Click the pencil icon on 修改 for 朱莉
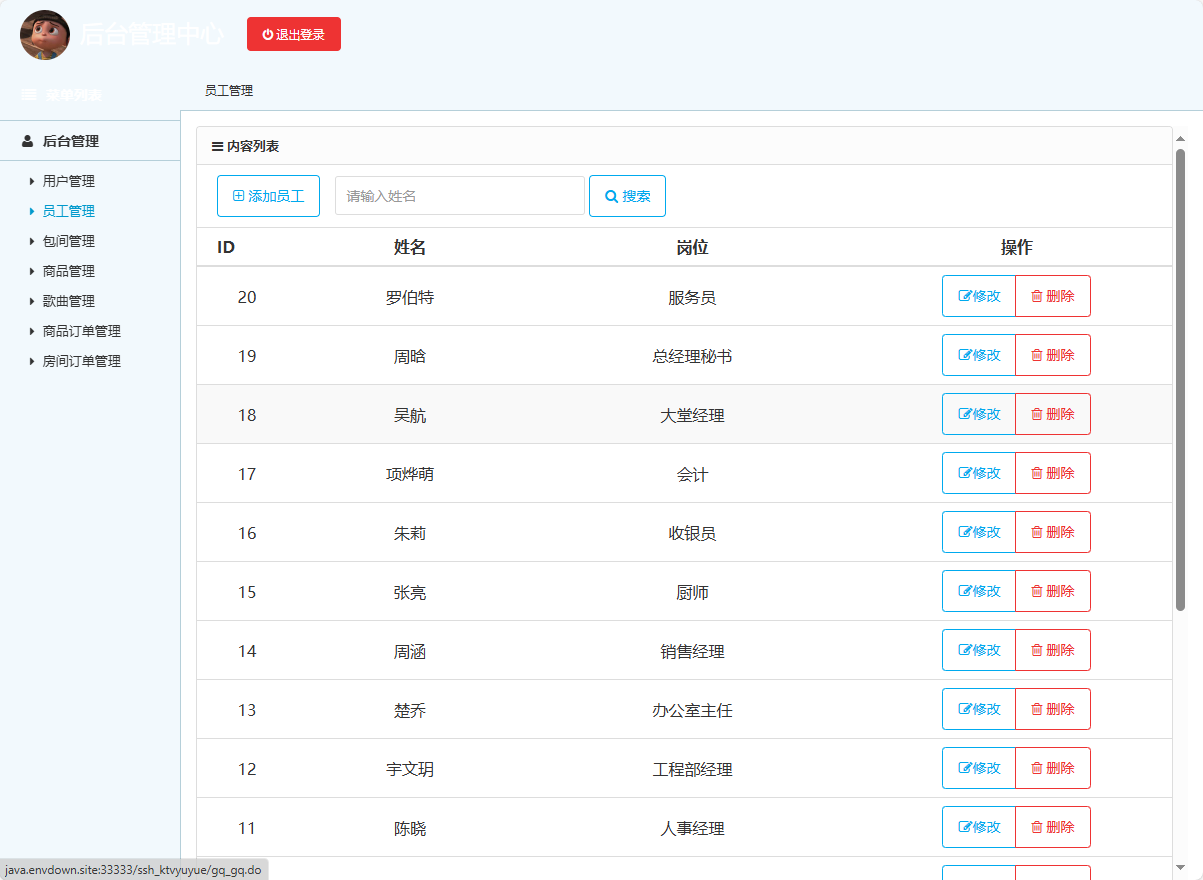Screen dimensions: 1203x880 coord(965,531)
